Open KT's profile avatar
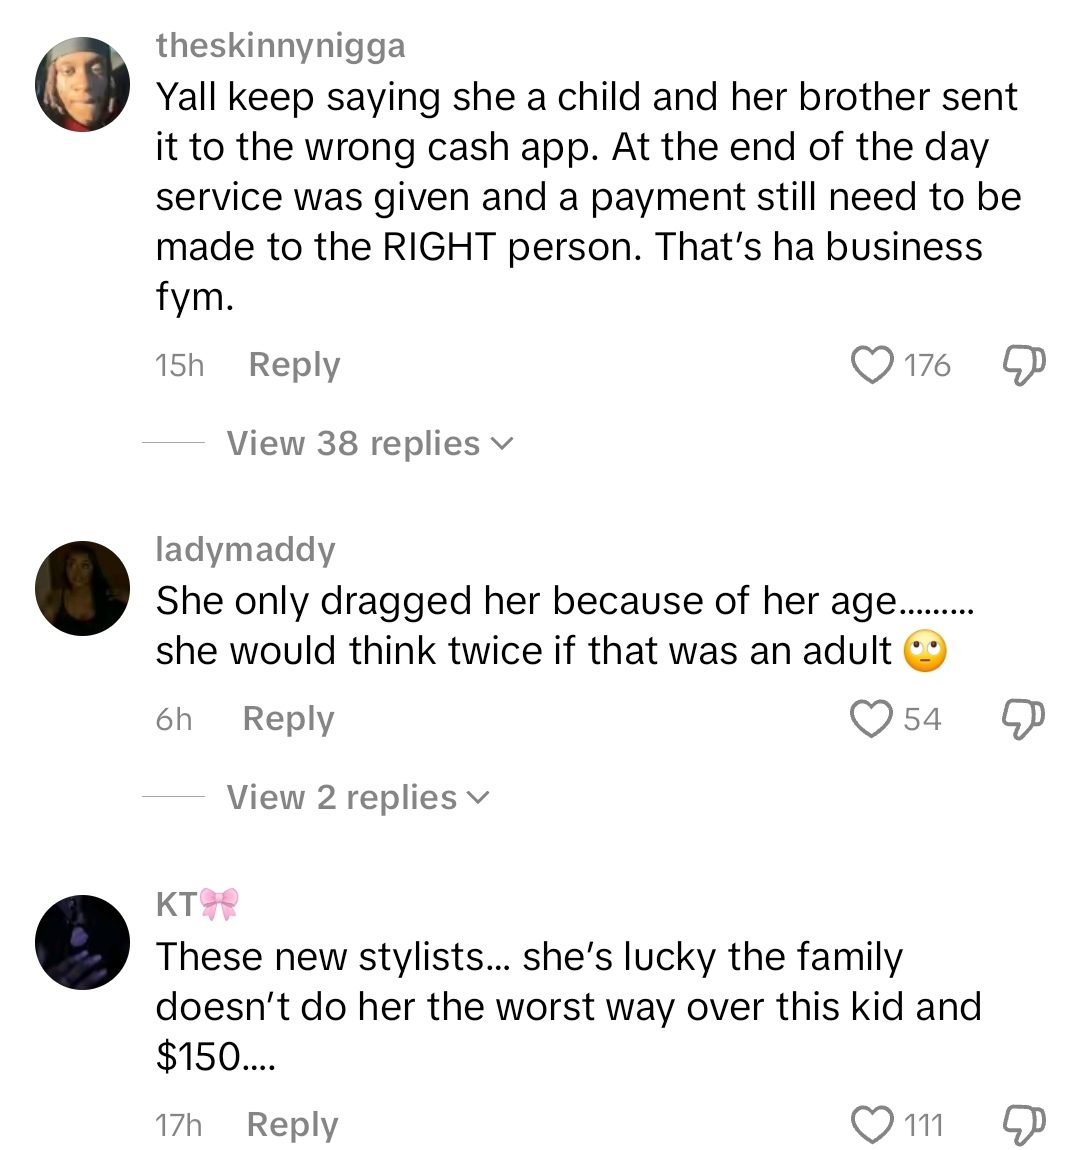1080x1150 pixels. click(83, 942)
